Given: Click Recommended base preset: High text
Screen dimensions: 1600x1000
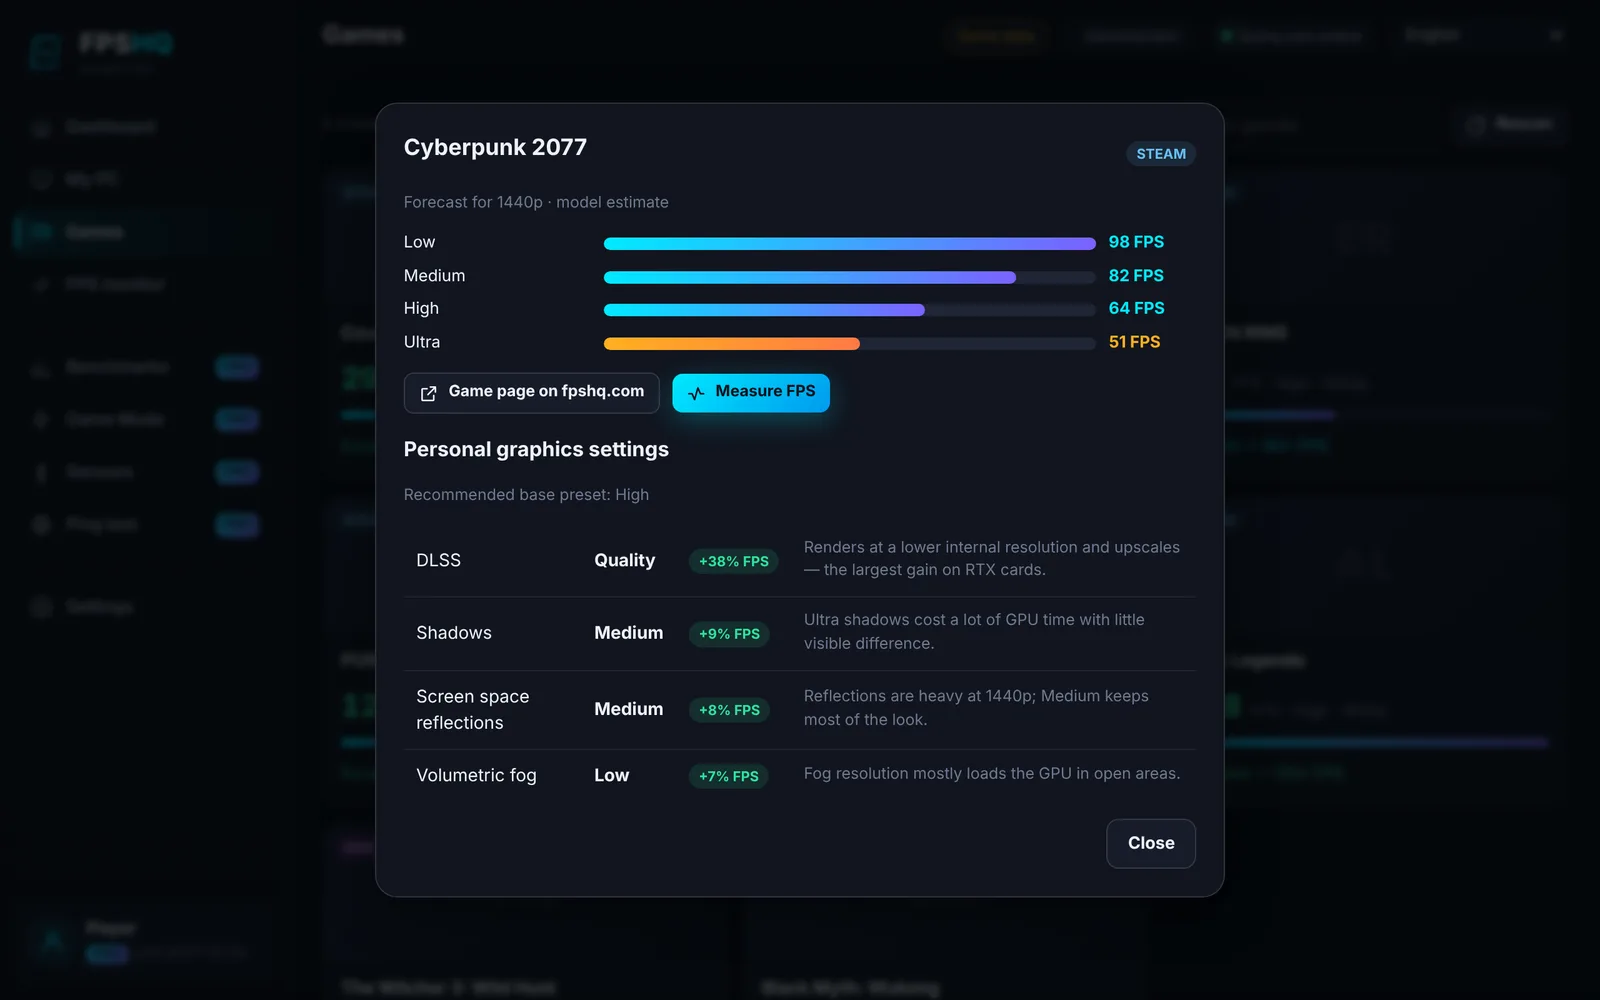Looking at the screenshot, I should click(526, 495).
